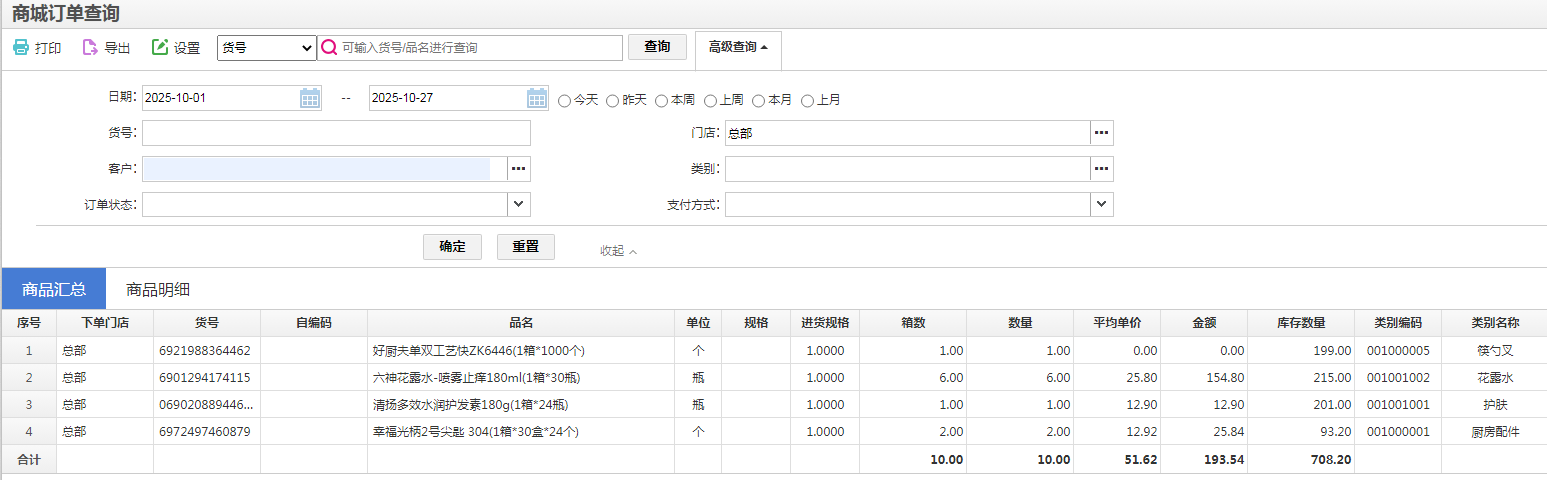Click the export icon (导出)
This screenshot has height=480, width=1547.
(x=90, y=48)
